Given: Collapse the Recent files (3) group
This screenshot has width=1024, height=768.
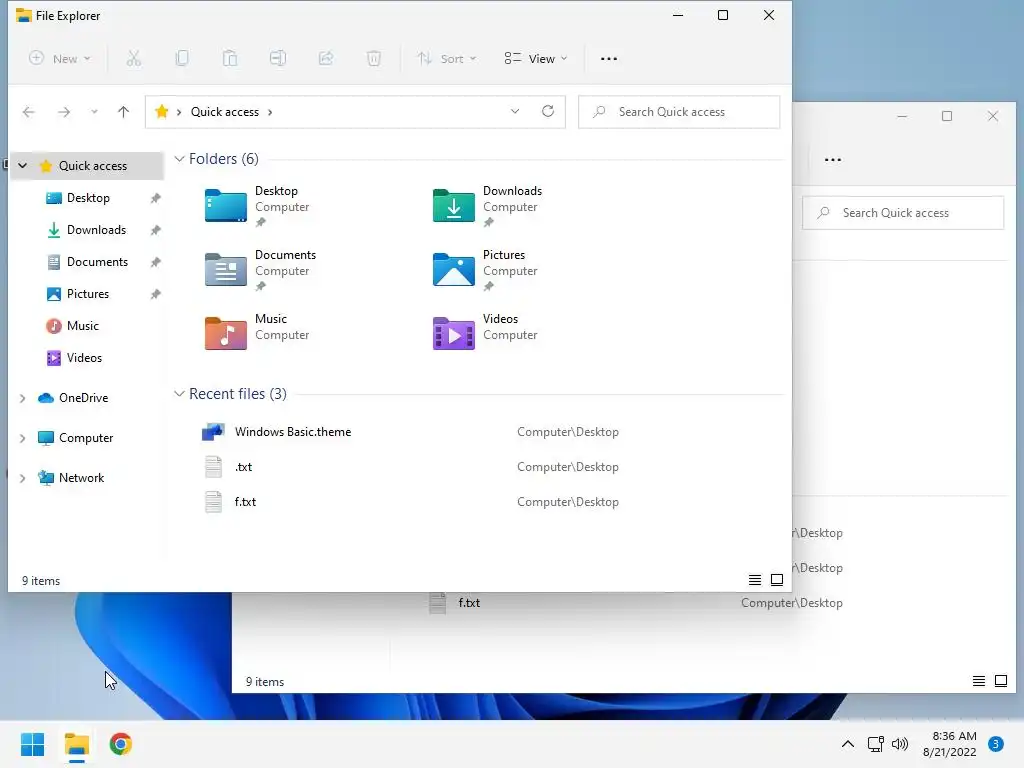Looking at the screenshot, I should pyautogui.click(x=179, y=394).
